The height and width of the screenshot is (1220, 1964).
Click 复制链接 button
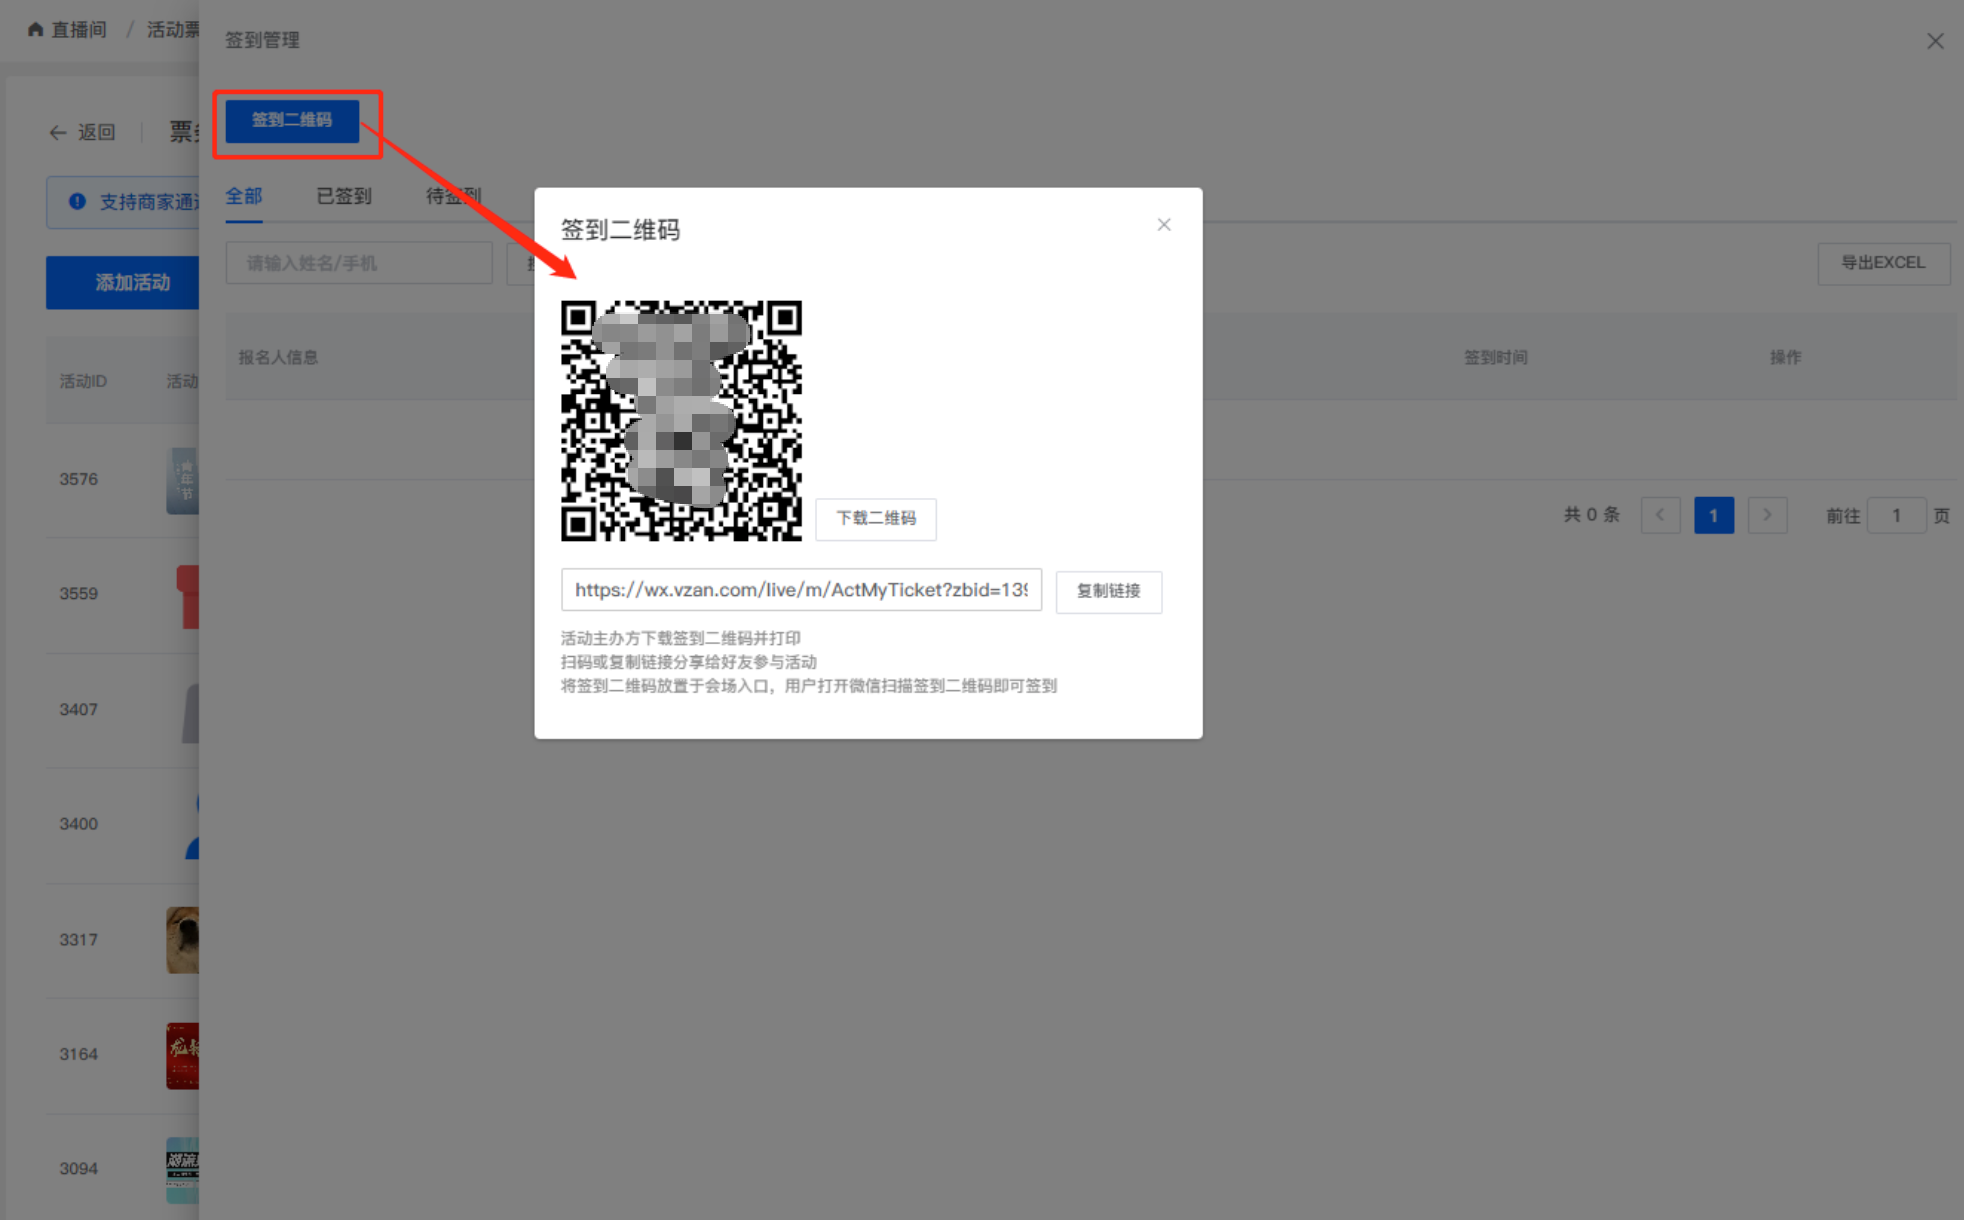[1108, 591]
